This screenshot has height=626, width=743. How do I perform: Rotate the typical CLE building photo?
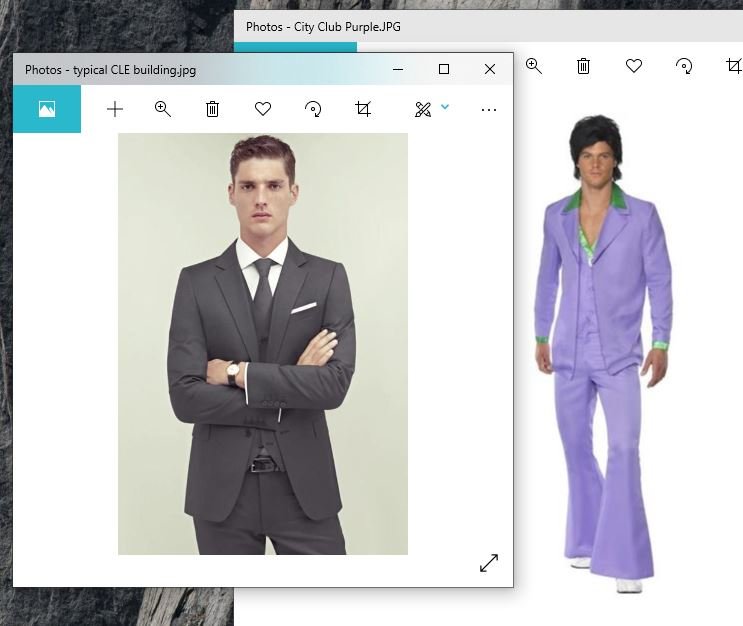click(x=313, y=109)
